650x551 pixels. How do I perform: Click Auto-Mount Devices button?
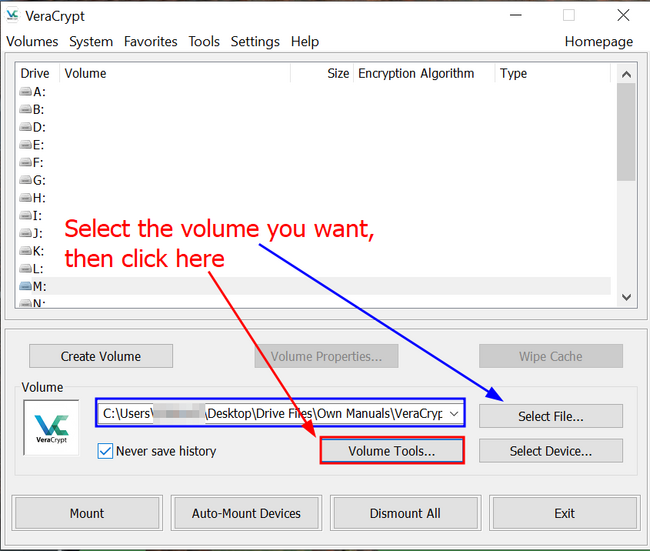246,513
